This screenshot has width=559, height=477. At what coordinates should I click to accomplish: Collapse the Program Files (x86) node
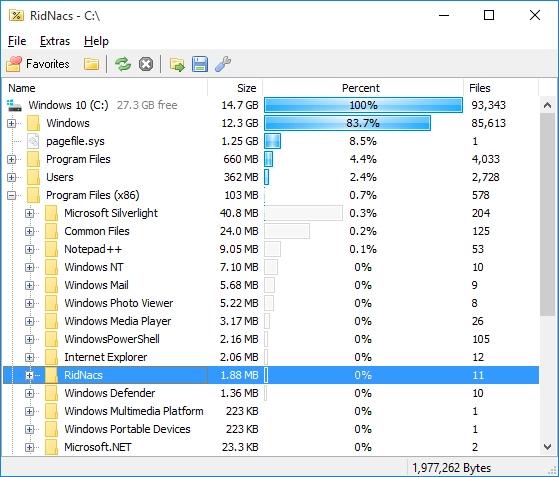coord(11,195)
